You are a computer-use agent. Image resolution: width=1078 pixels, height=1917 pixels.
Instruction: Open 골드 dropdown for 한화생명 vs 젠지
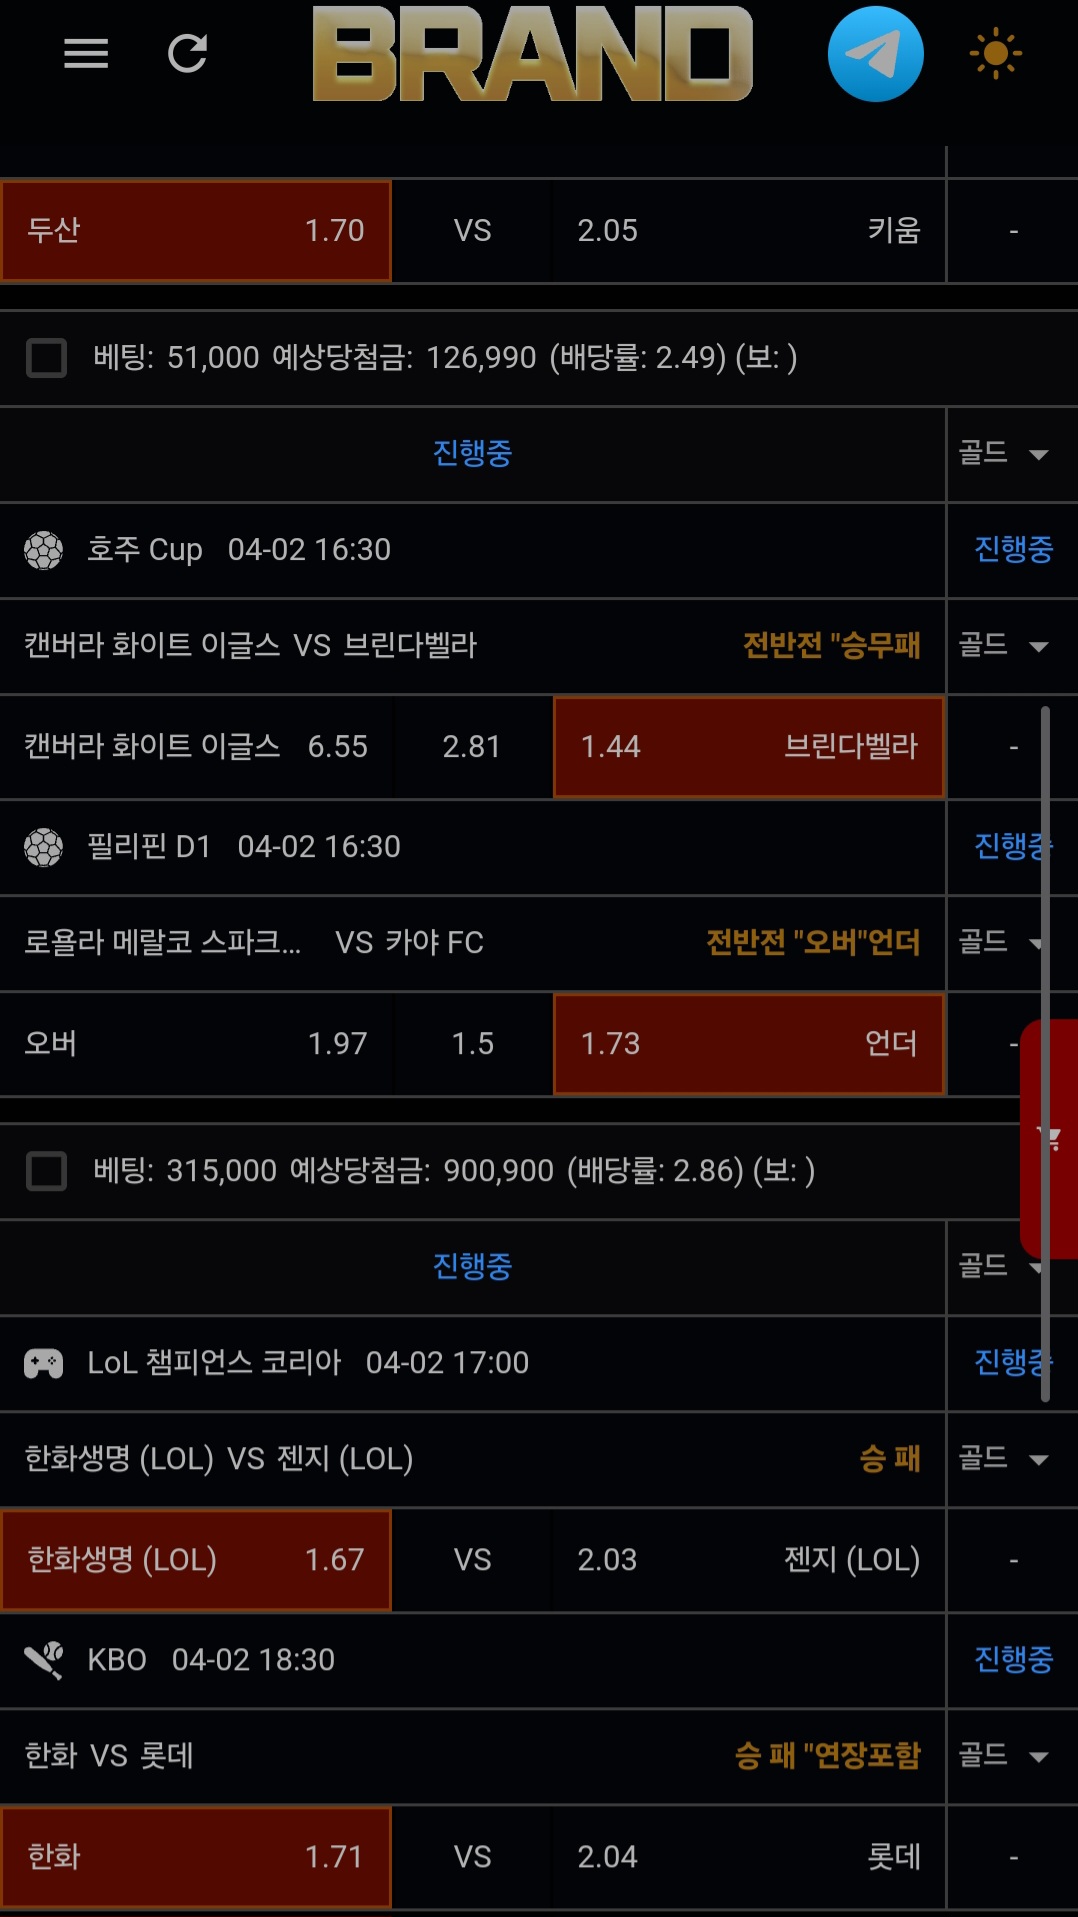(1004, 1459)
